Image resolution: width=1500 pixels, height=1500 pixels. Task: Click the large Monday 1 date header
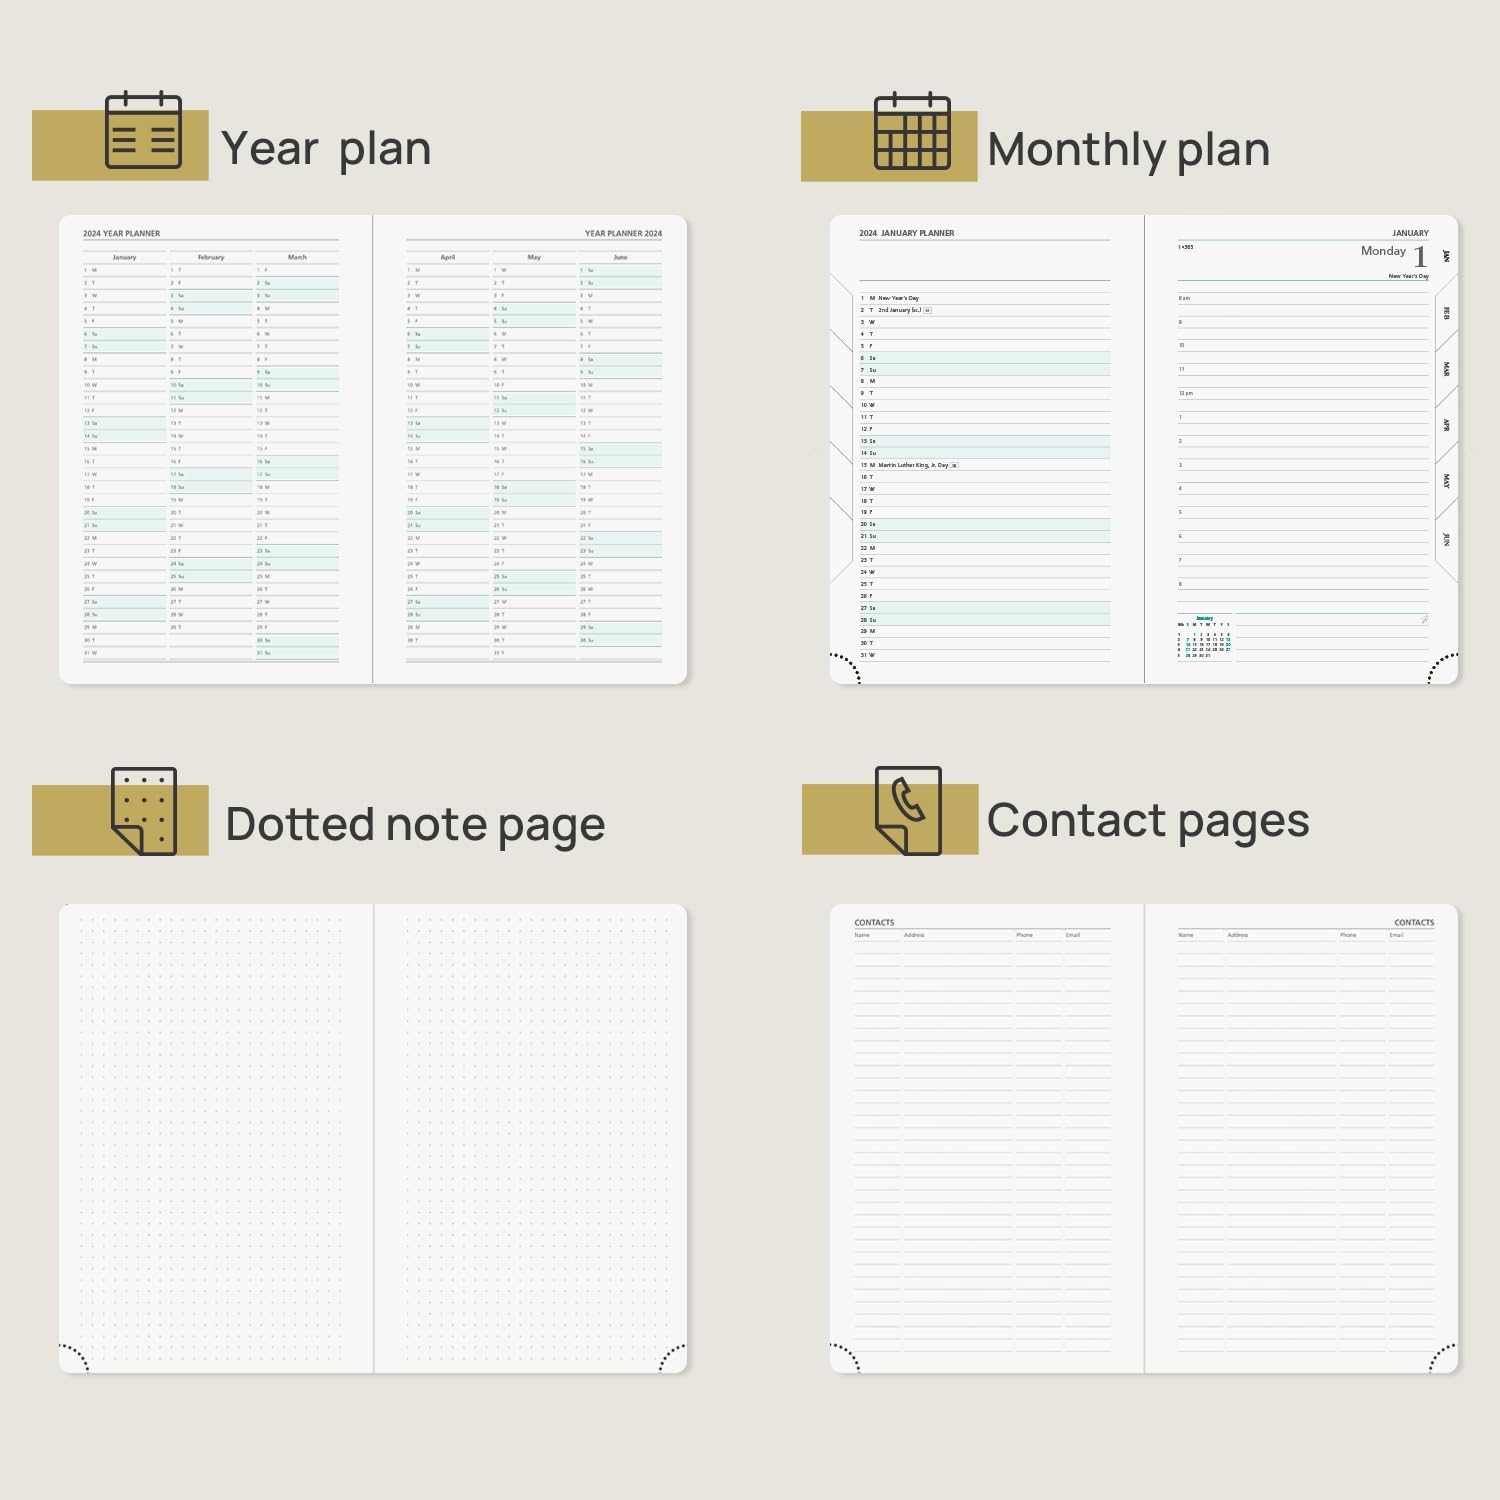click(x=1394, y=254)
